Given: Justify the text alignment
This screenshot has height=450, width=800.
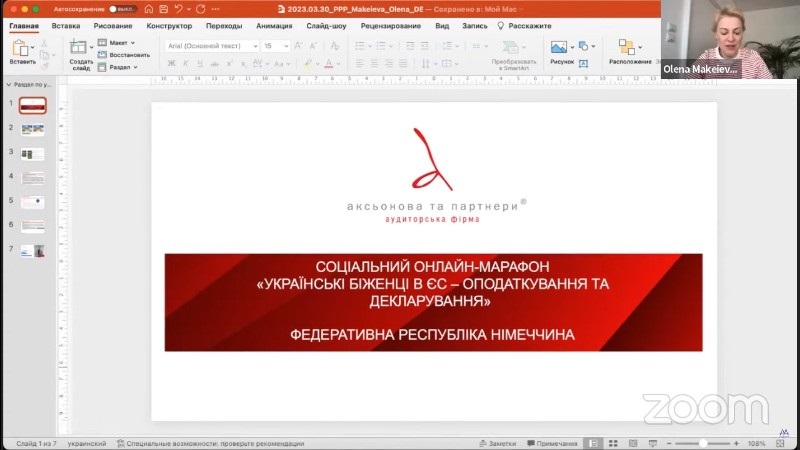Looking at the screenshot, I should tap(403, 64).
